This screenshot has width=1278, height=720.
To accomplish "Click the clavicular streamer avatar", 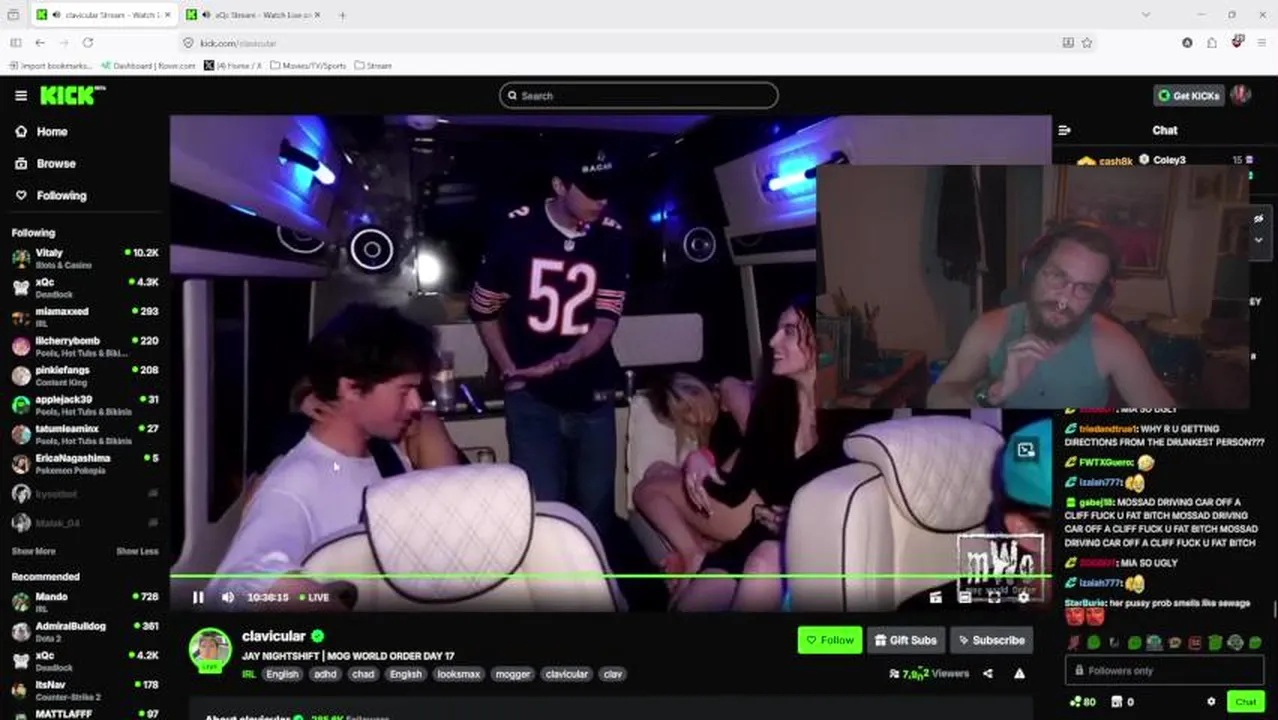I will tap(210, 650).
